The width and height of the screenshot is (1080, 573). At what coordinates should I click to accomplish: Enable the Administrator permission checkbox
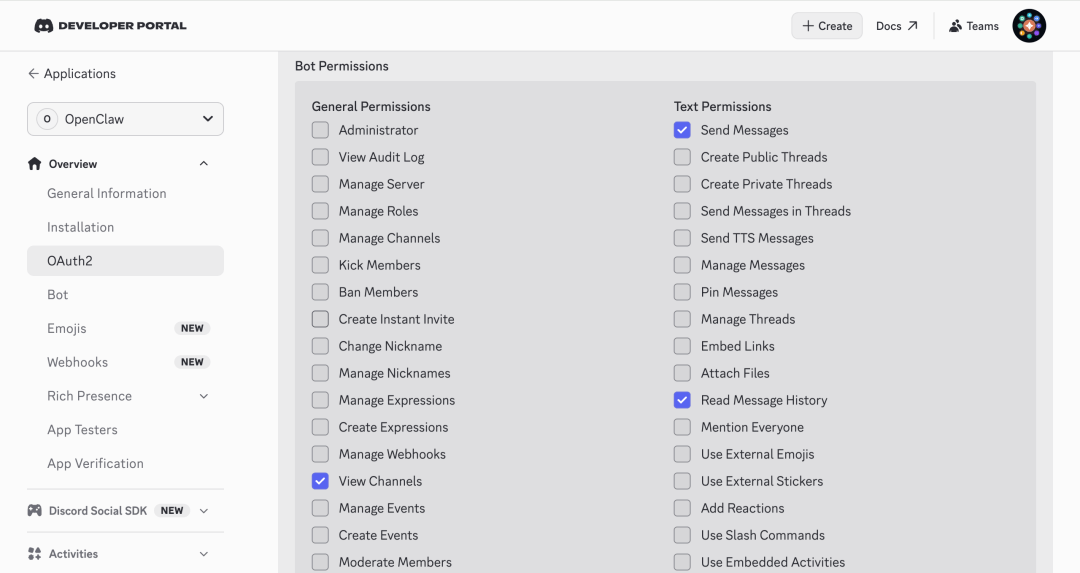[320, 130]
